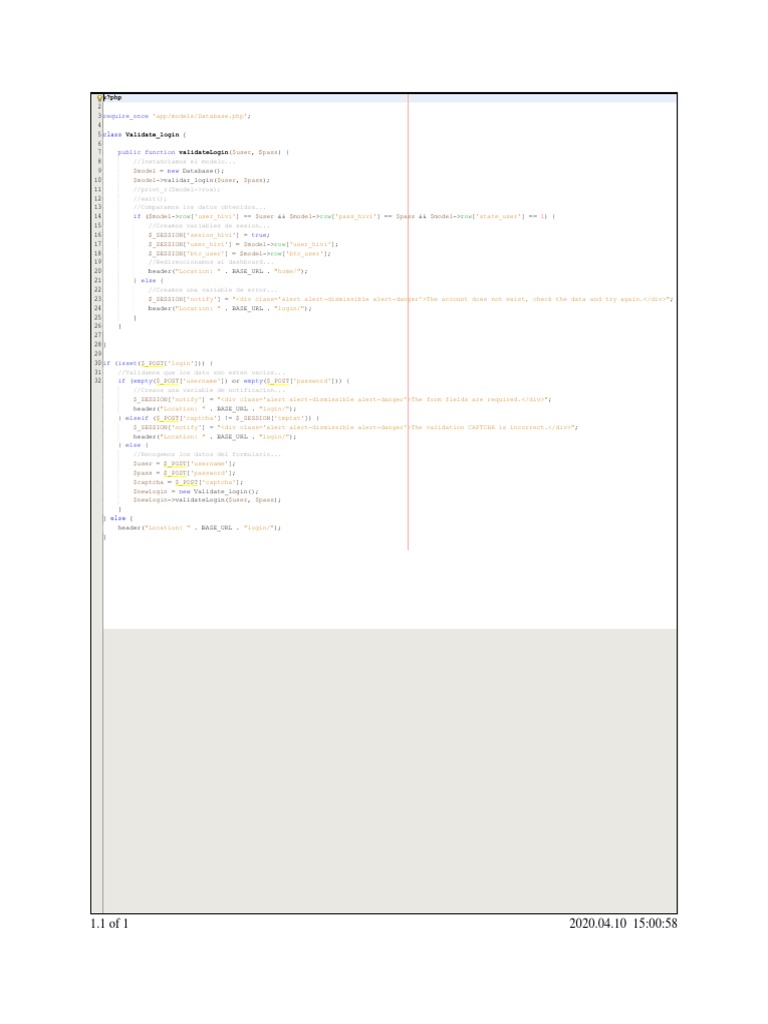Click the if isset($_POST['login']) line
The image size is (768, 1024).
158,363
